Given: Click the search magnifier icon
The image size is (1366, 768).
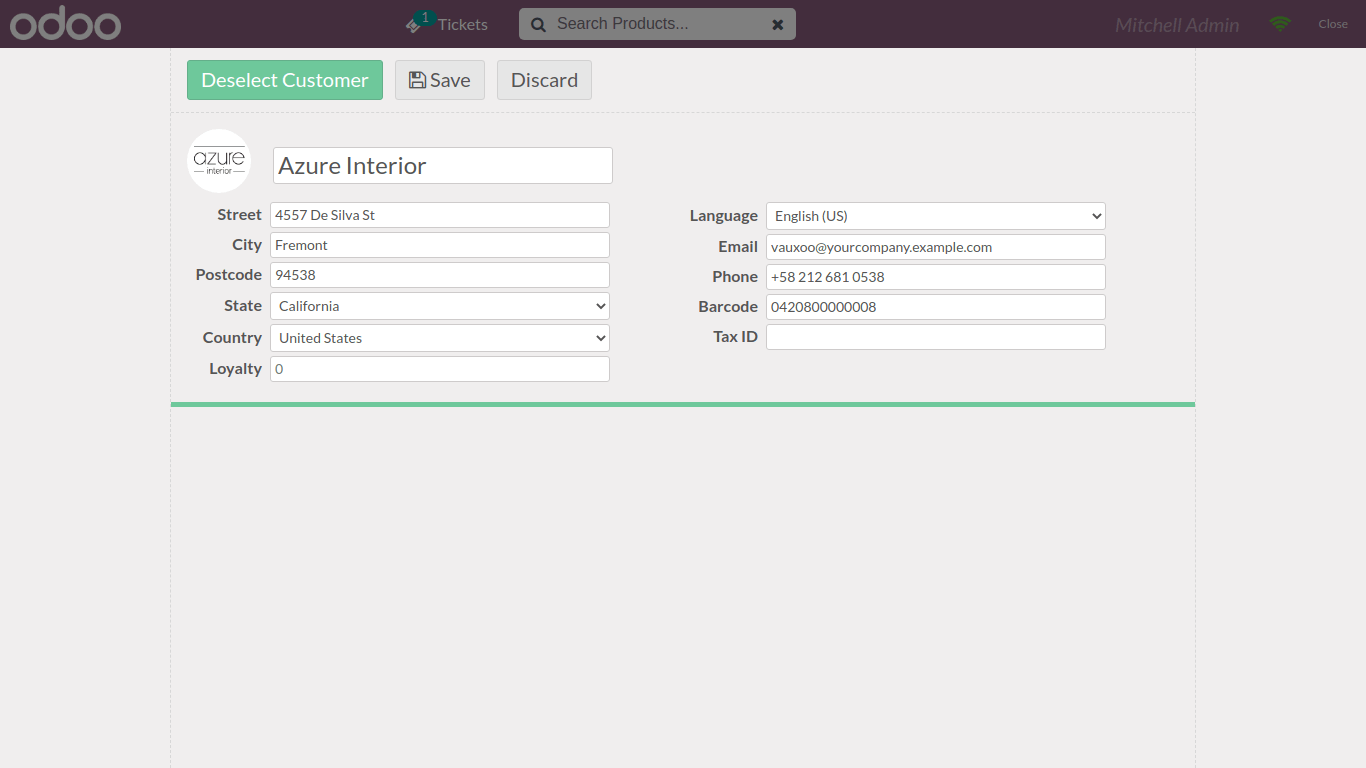Looking at the screenshot, I should pos(538,24).
